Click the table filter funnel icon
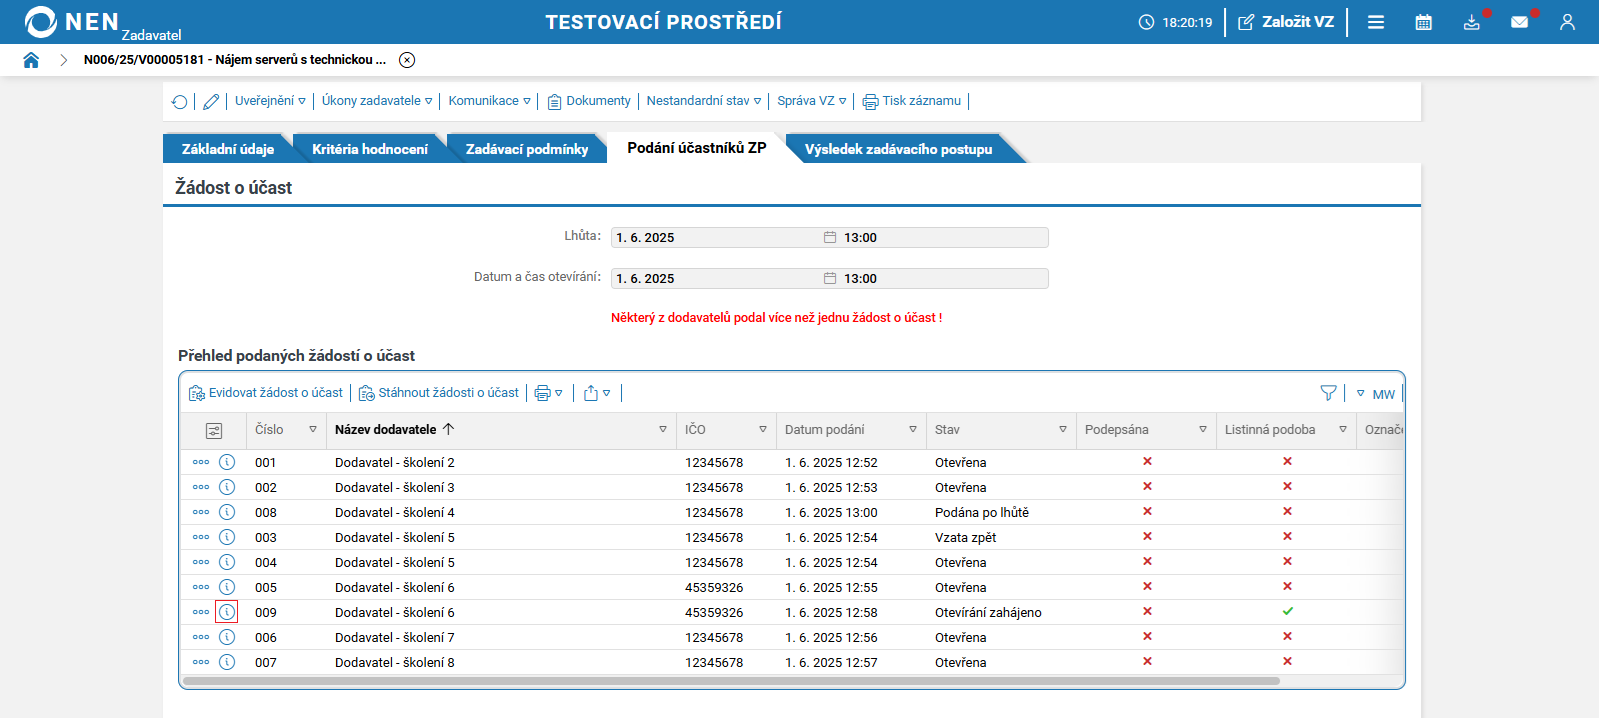 [x=1328, y=393]
